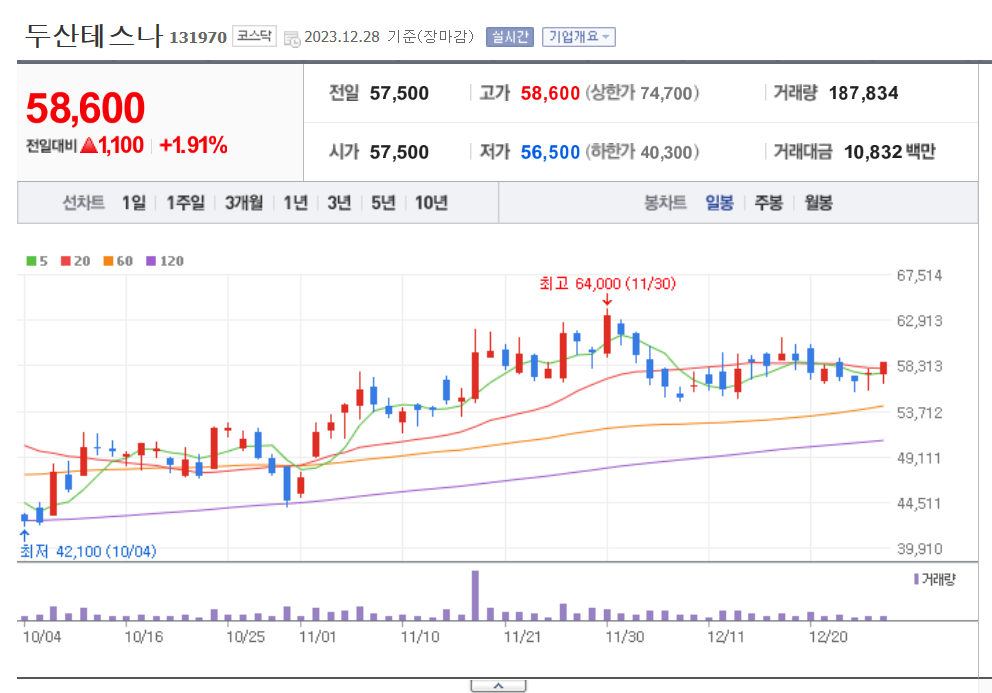The height and width of the screenshot is (693, 992).
Task: Click the 최고 64,000 (11/30) high marker label
Action: [607, 284]
